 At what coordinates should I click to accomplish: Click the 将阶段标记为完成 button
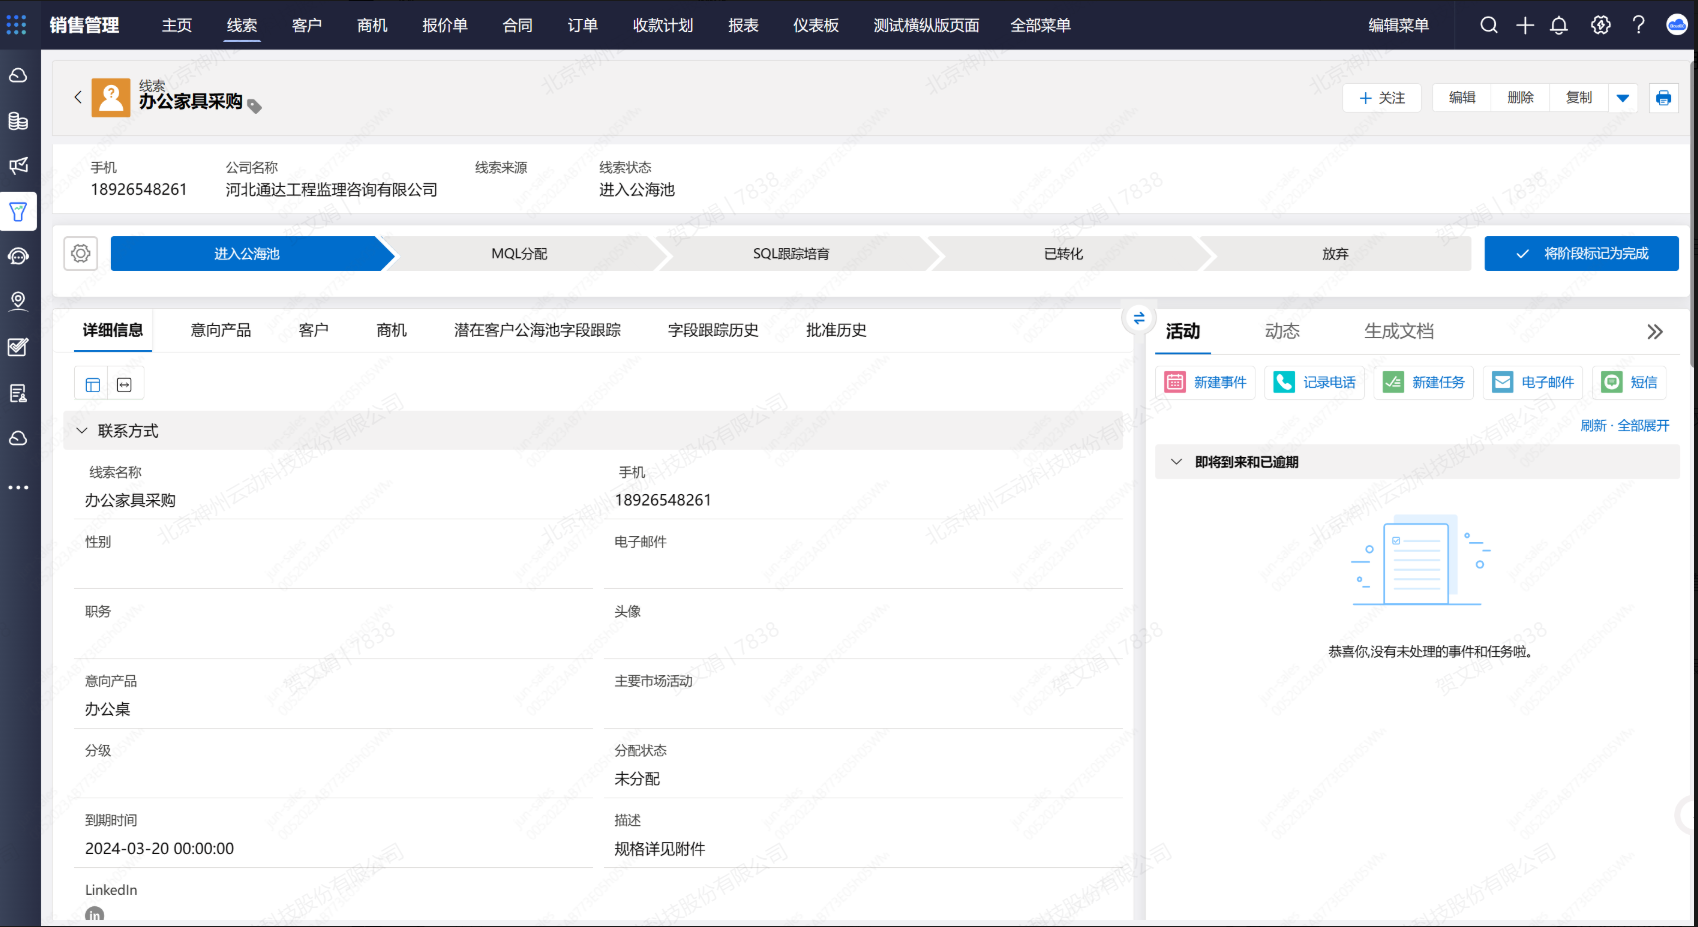point(1581,254)
